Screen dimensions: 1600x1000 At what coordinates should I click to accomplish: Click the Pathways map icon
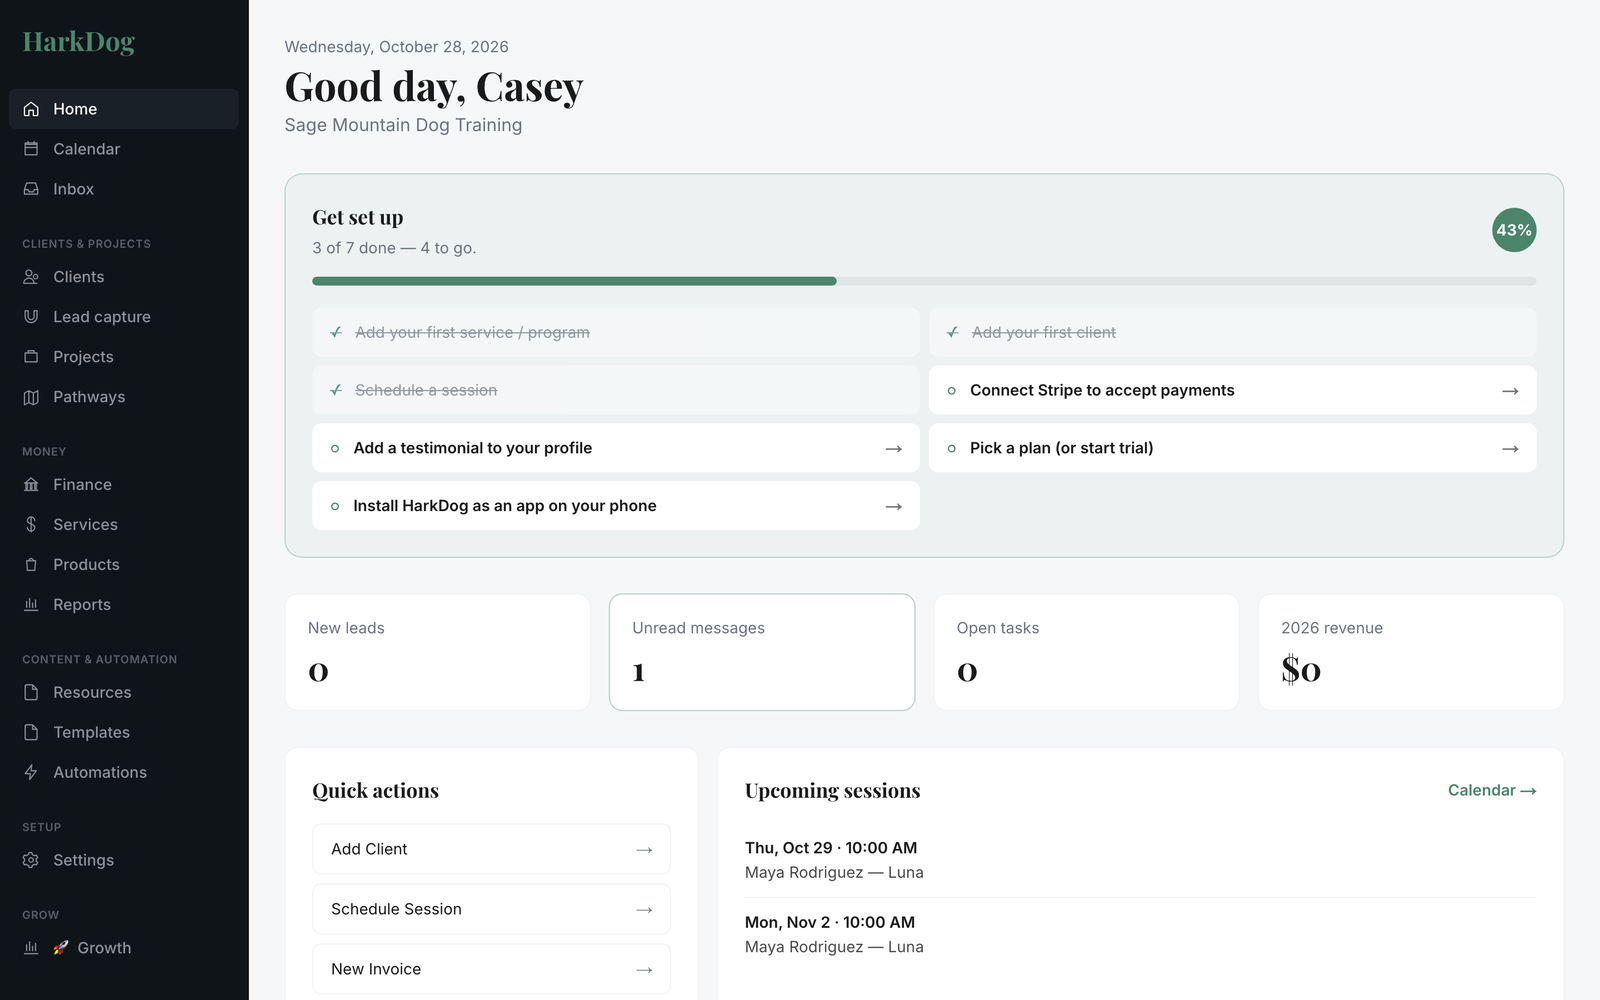pos(31,397)
